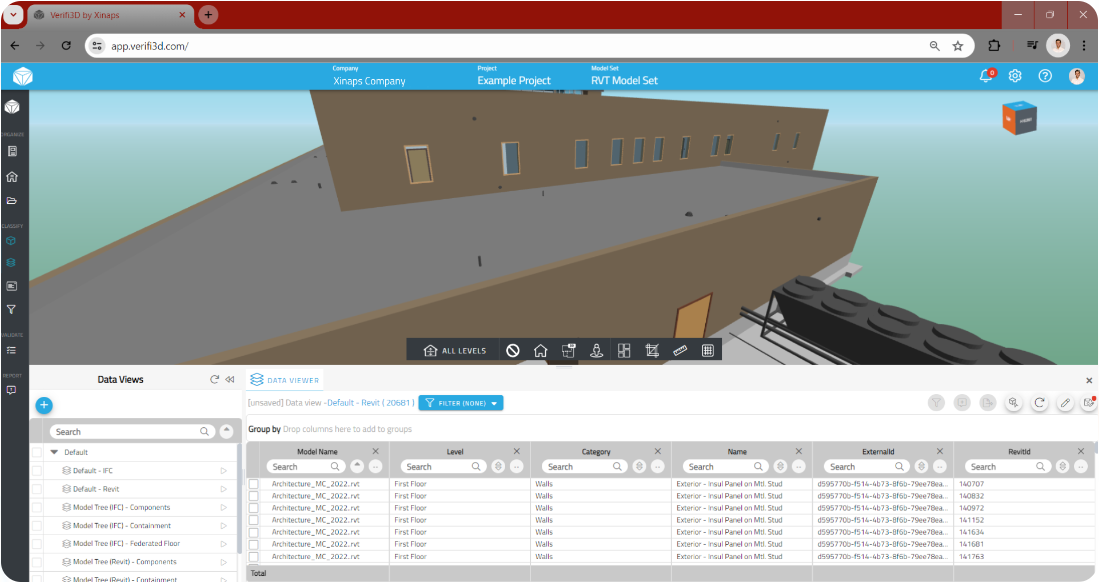Screen dimensions: 1099x582
Task: Collapse the Data Views panel with double arrows
Action: pyautogui.click(x=229, y=380)
